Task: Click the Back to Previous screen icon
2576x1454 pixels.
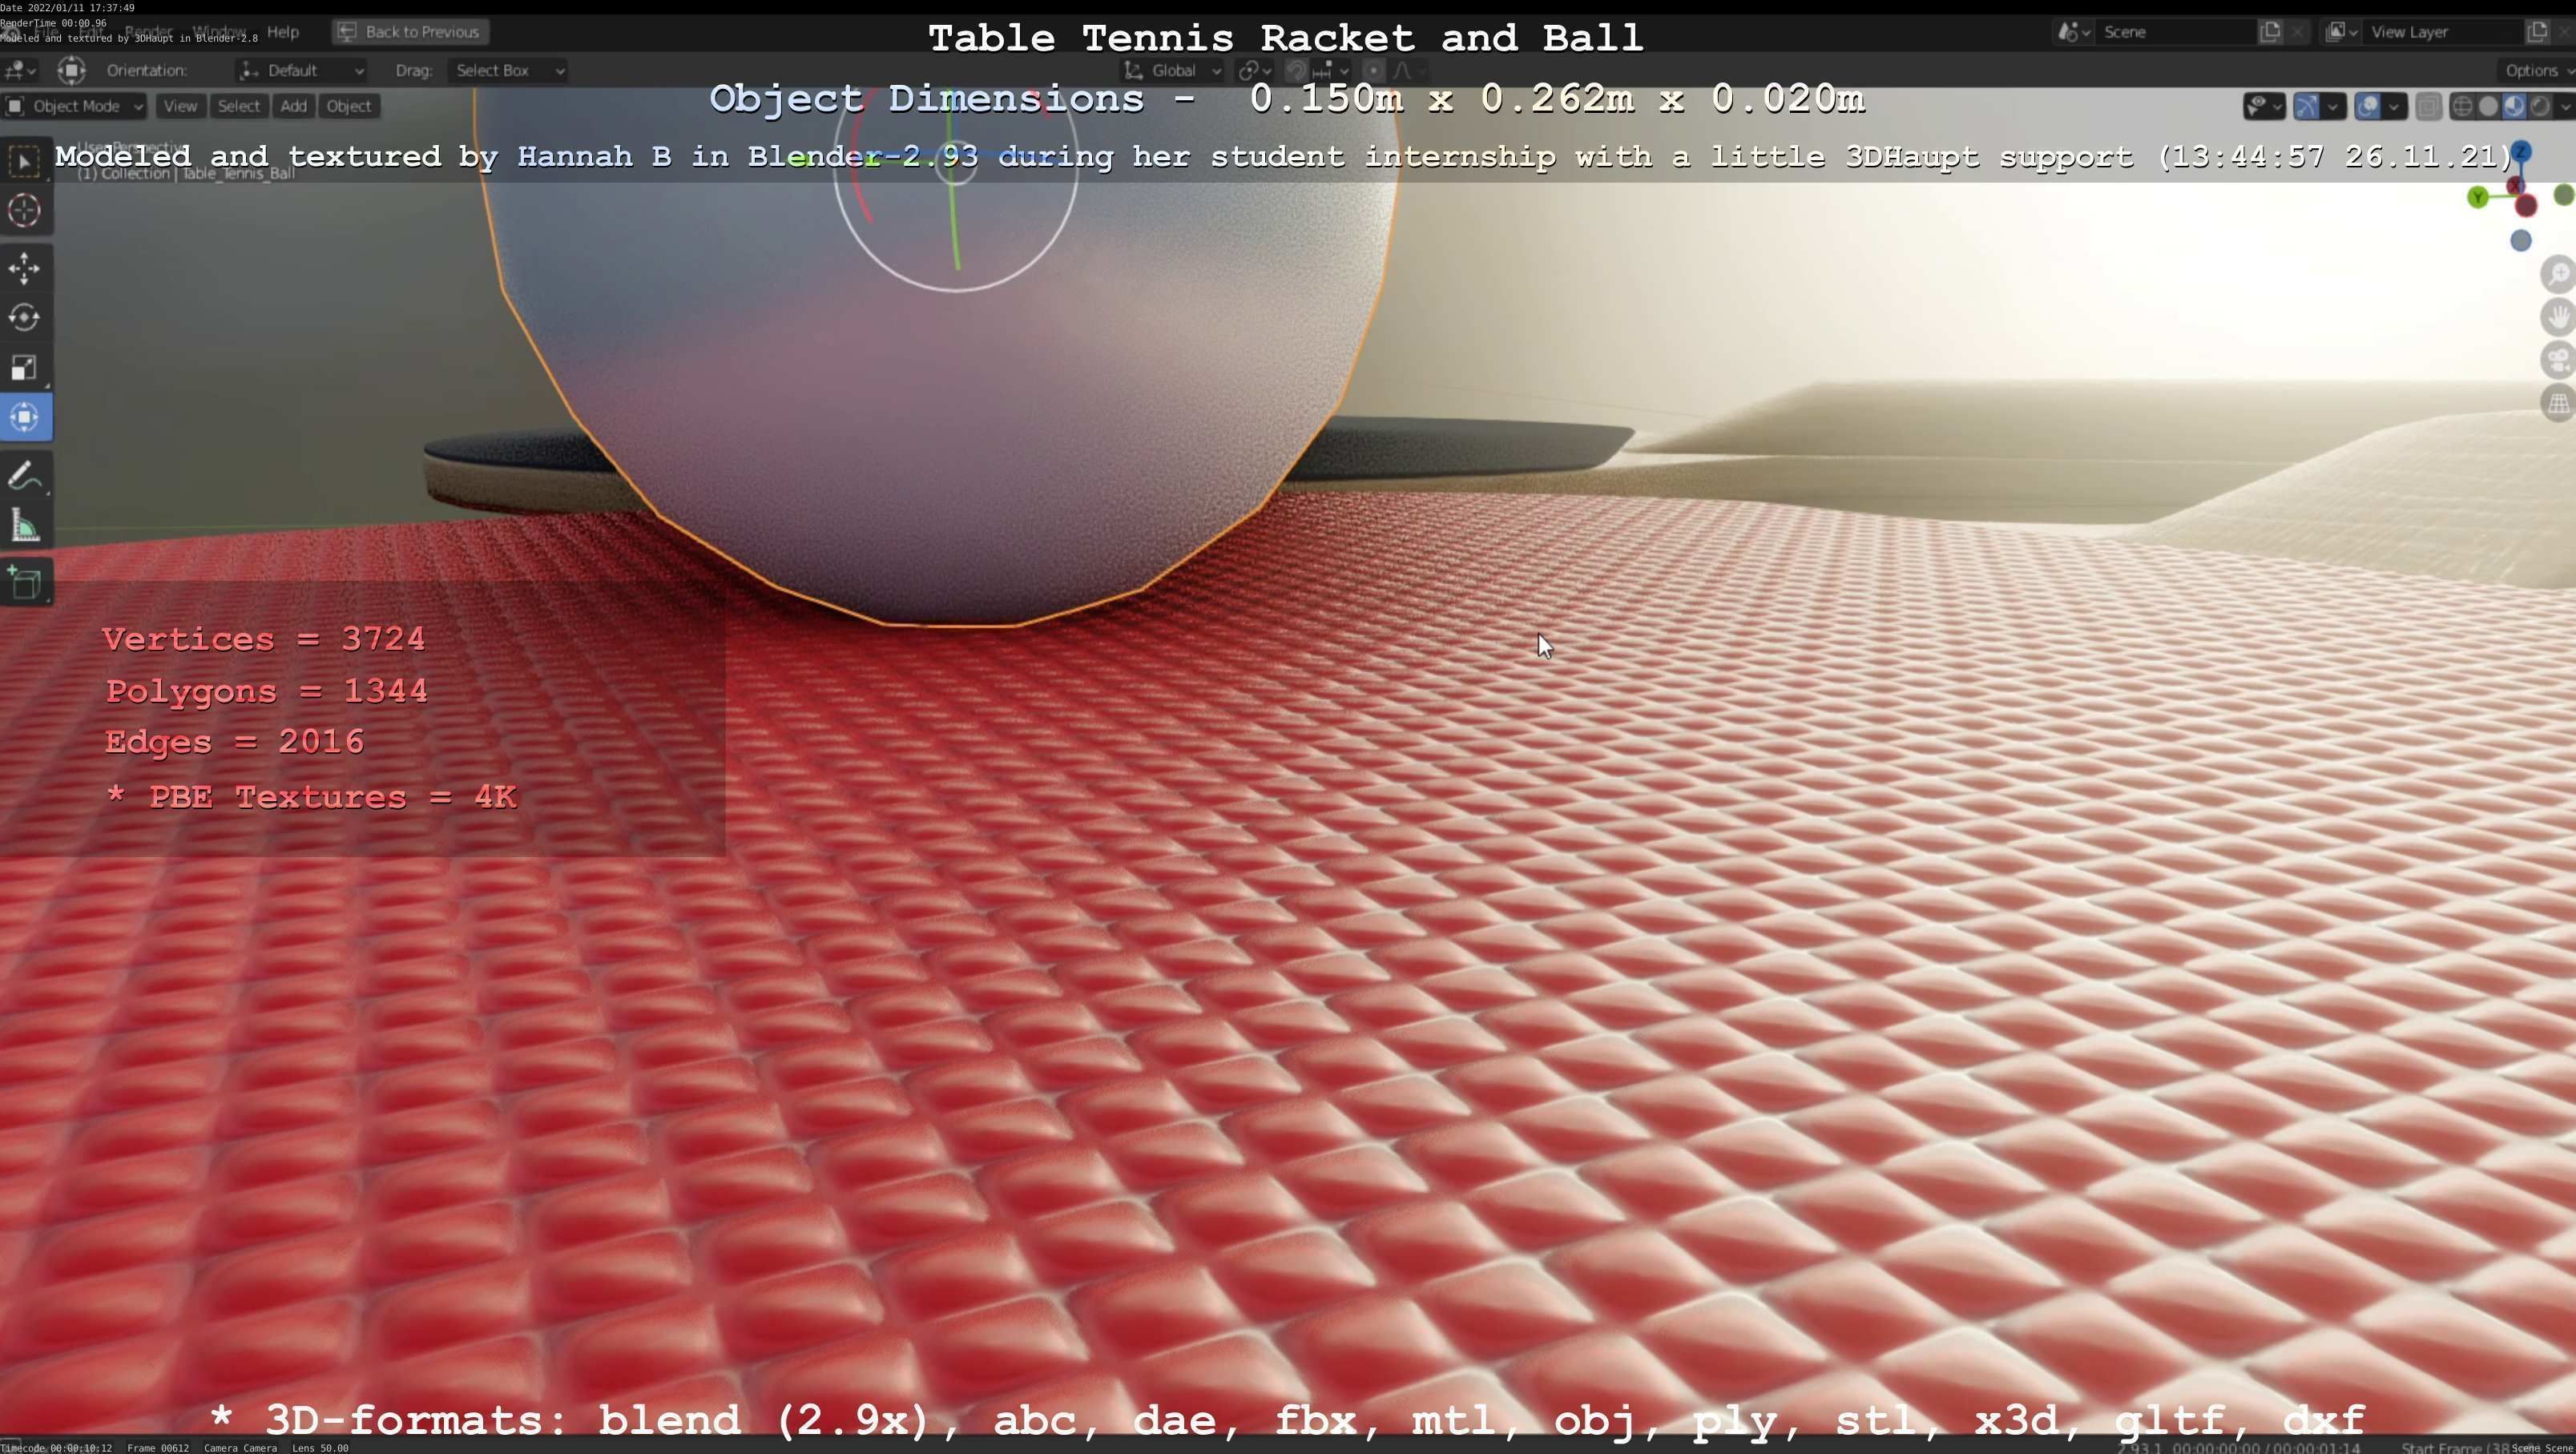Action: coord(346,32)
